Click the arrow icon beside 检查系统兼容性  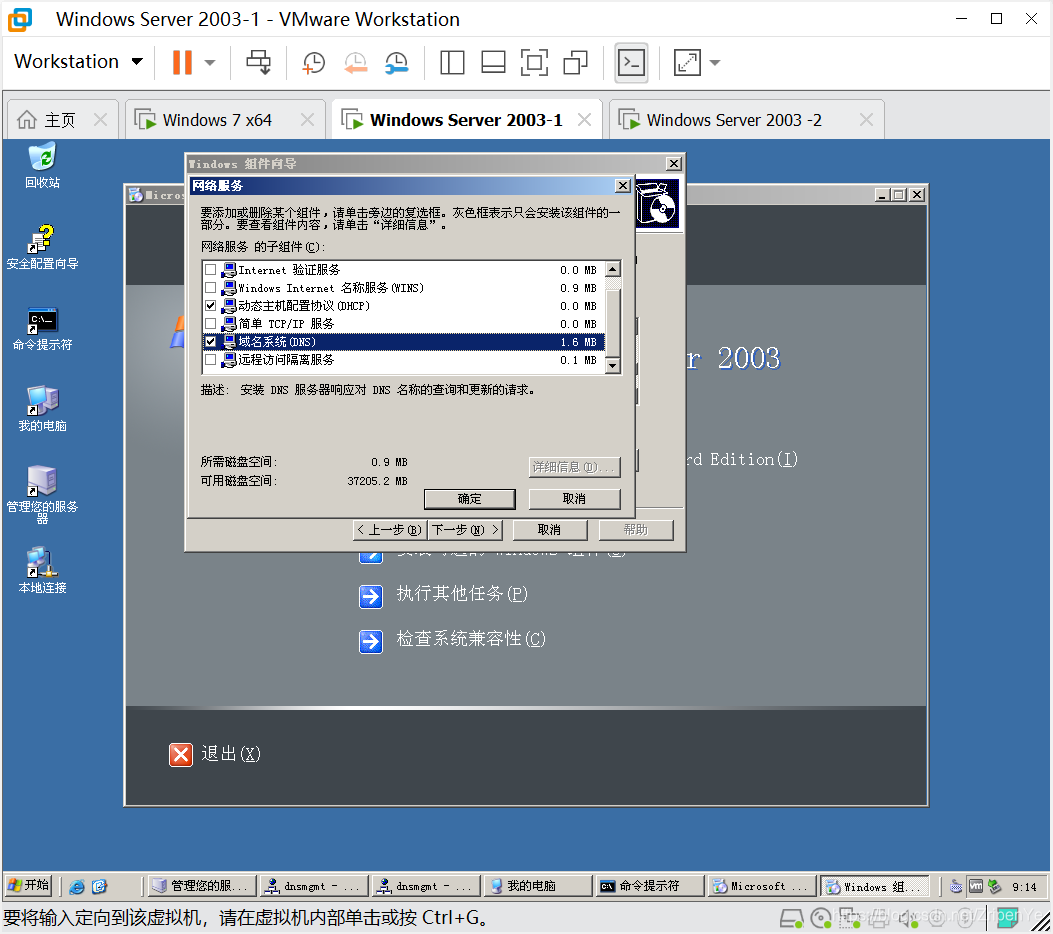371,641
